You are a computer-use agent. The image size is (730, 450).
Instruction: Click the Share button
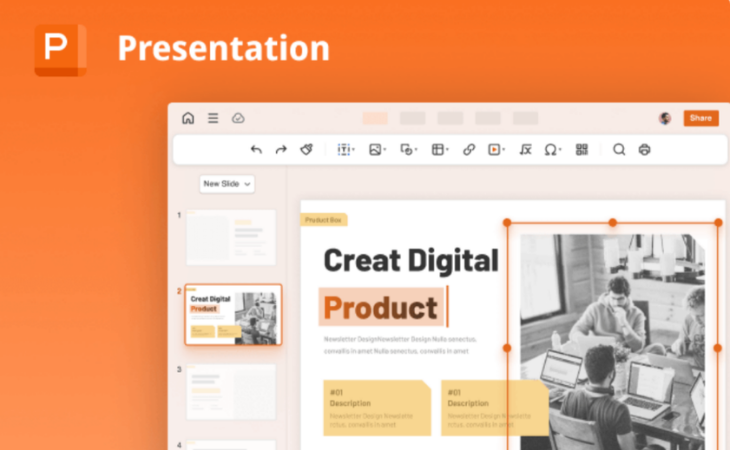point(701,118)
